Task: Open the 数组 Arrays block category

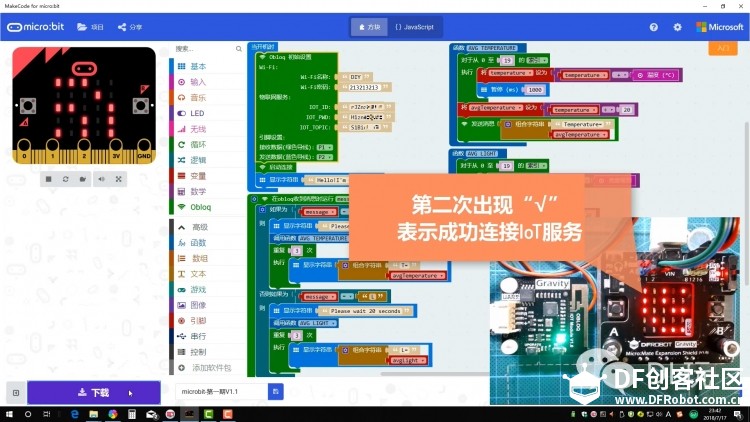Action: tap(207, 258)
